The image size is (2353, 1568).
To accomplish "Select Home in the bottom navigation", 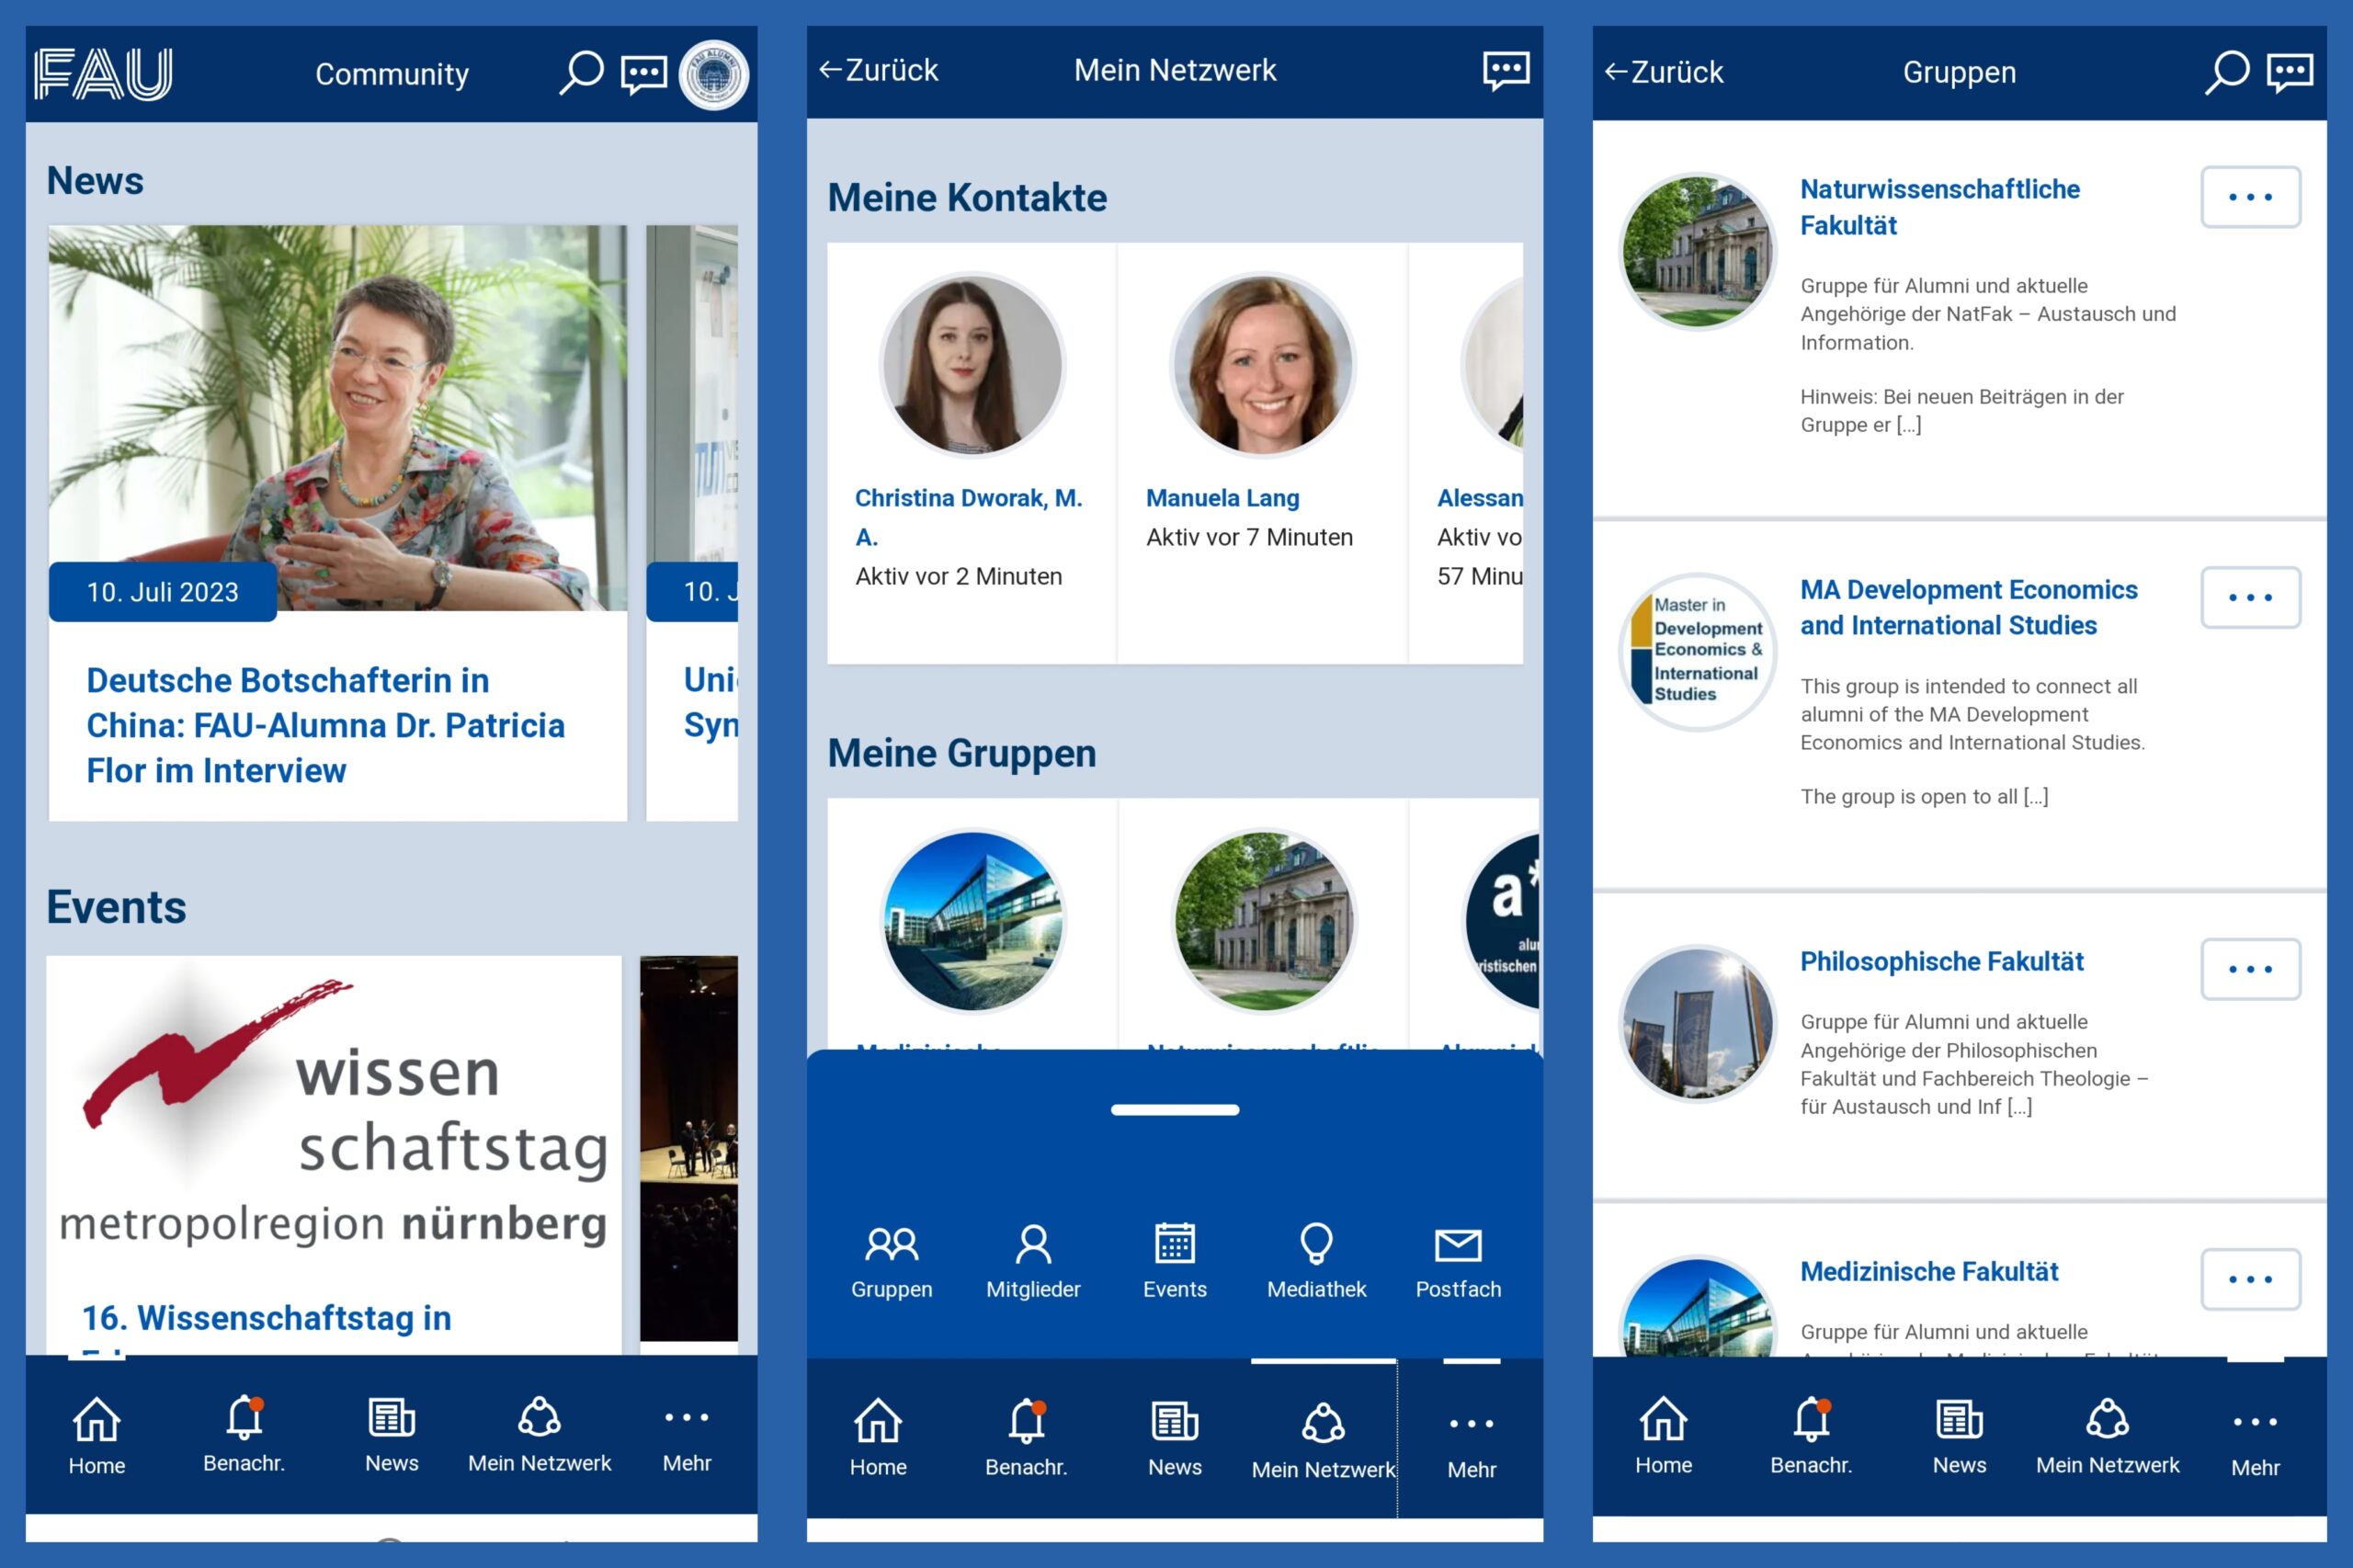I will point(96,1432).
